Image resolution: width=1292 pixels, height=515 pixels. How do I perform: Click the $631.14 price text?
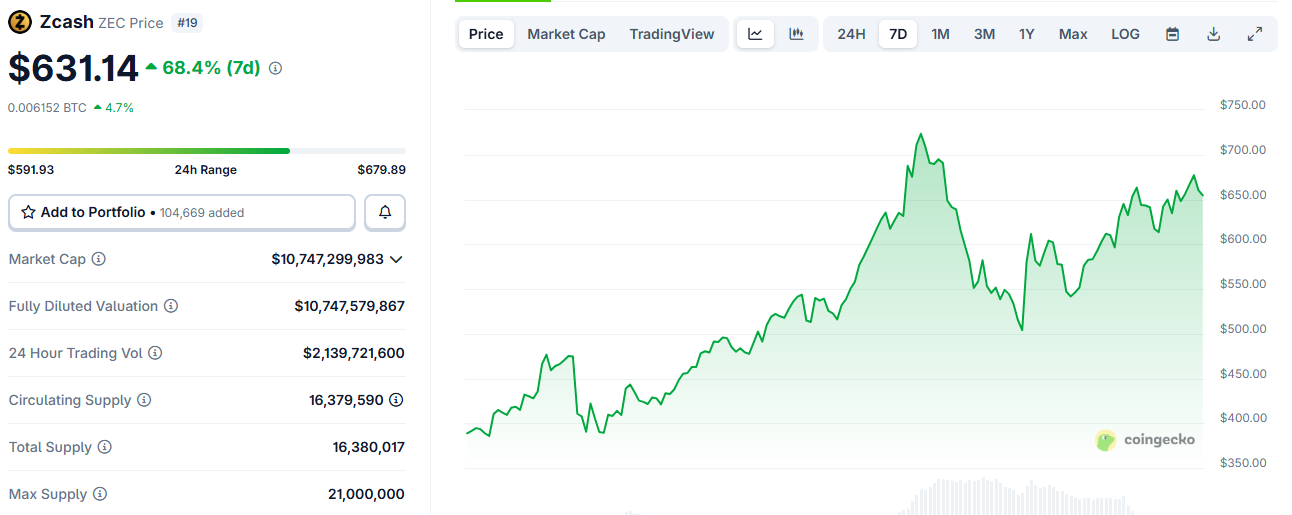pyautogui.click(x=73, y=68)
